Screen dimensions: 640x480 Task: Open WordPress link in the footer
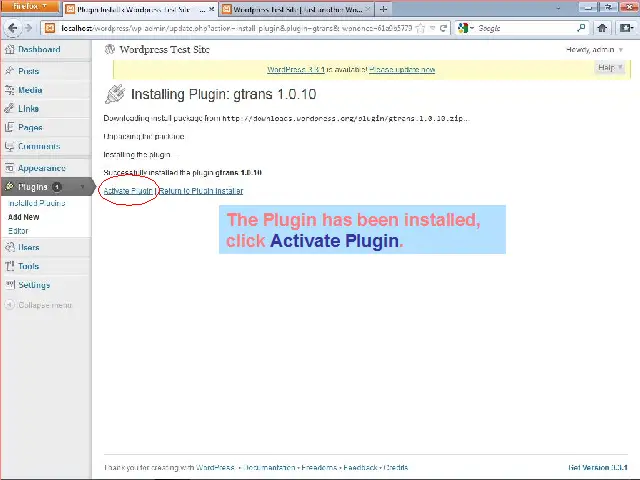(x=215, y=467)
